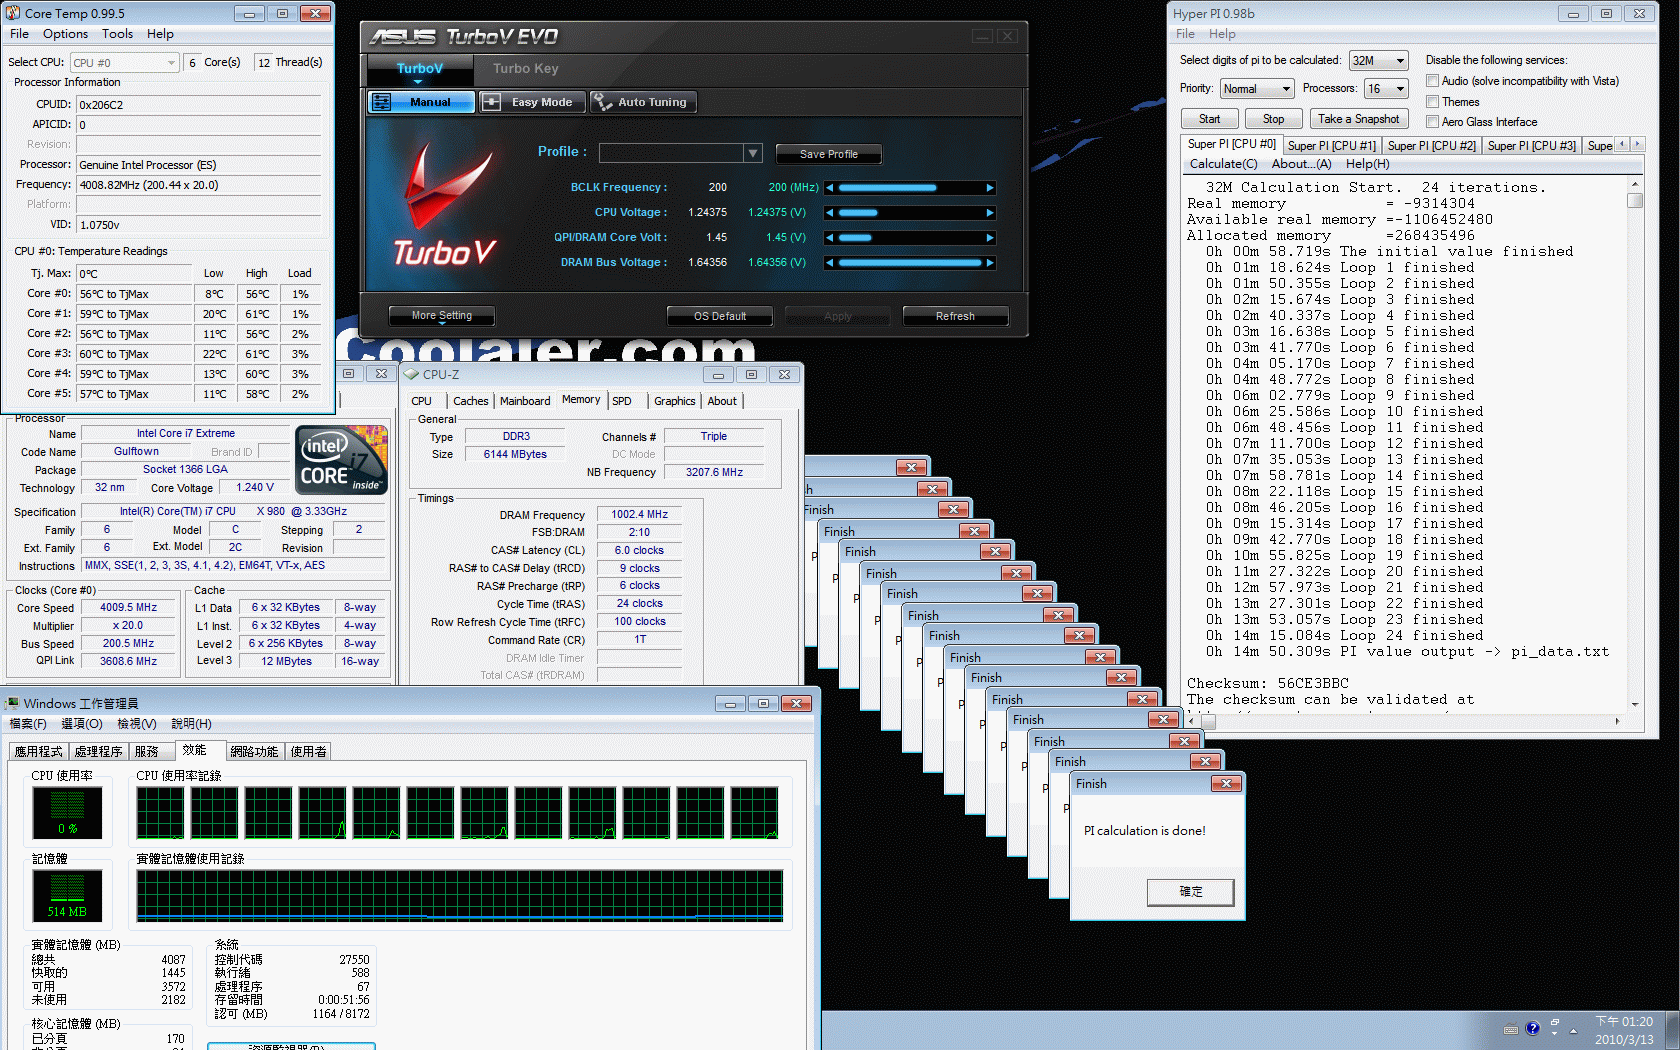1680x1050 pixels.
Task: Lower DRAM Bus Voltage with left arrow
Action: coord(829,263)
